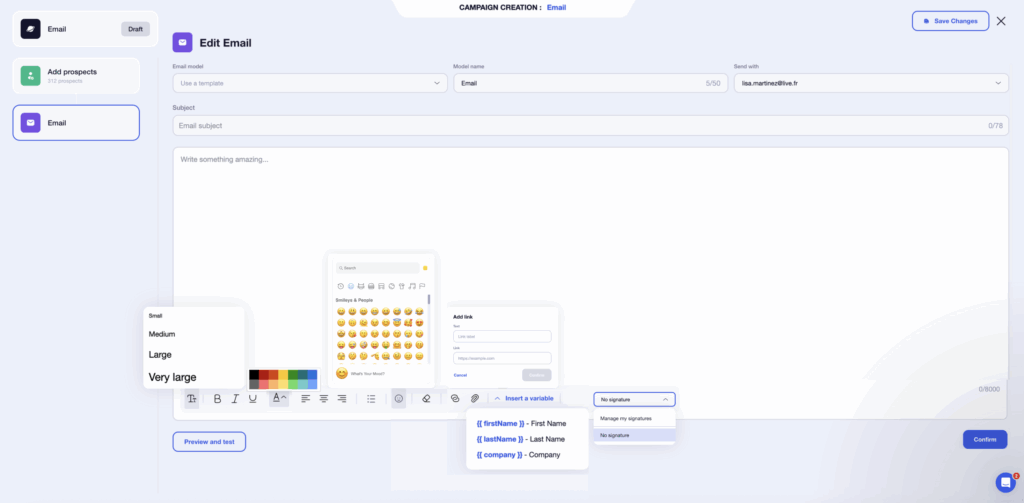The image size is (1024, 503).
Task: Select Manage my signatures option
Action: [626, 418]
